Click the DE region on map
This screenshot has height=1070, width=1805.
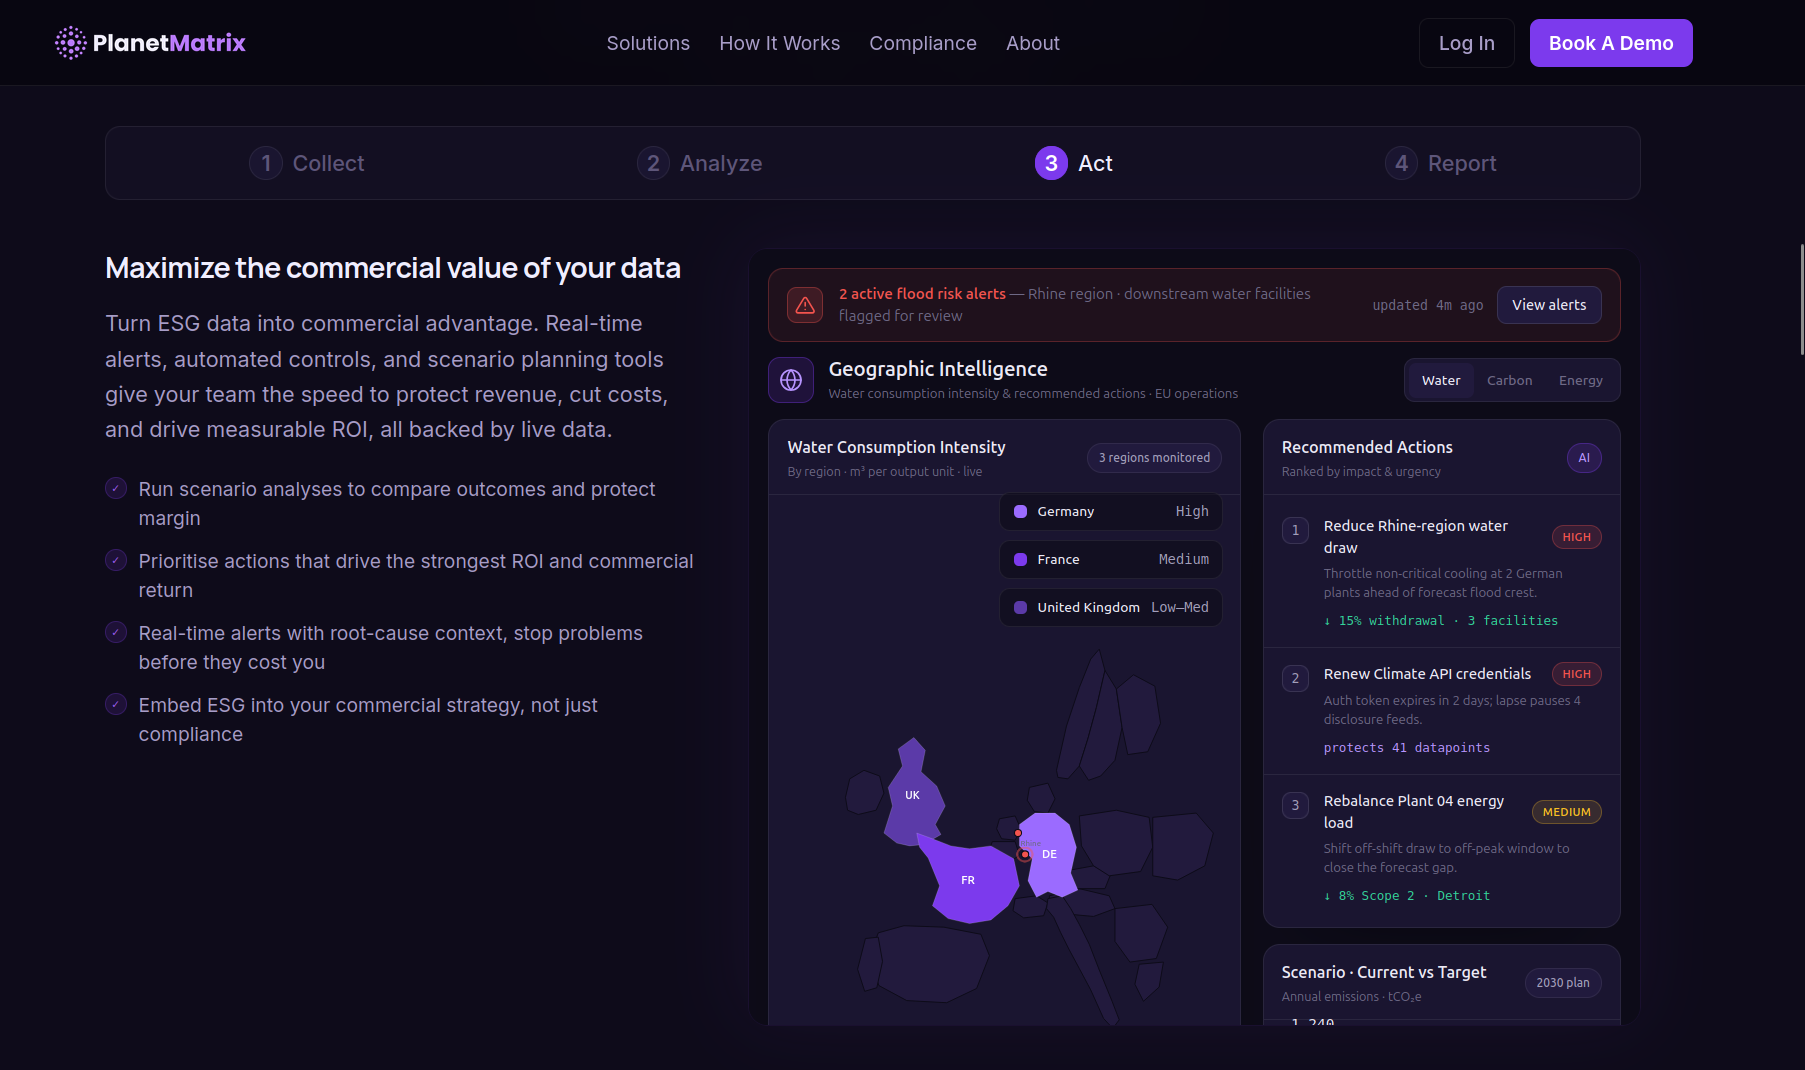coord(1050,854)
